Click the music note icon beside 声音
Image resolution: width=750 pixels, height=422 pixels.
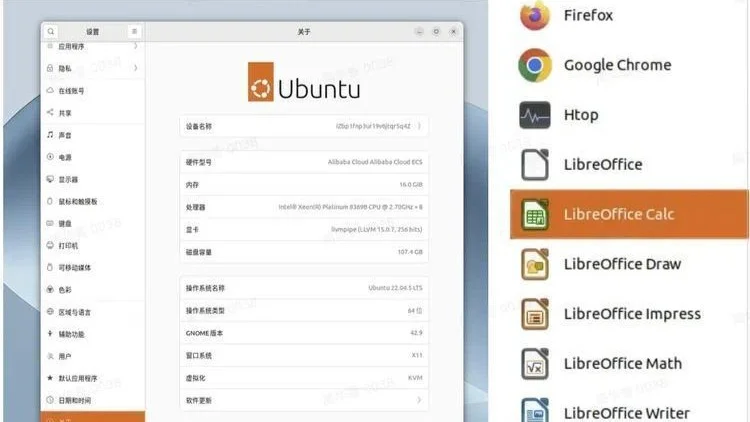(x=50, y=135)
